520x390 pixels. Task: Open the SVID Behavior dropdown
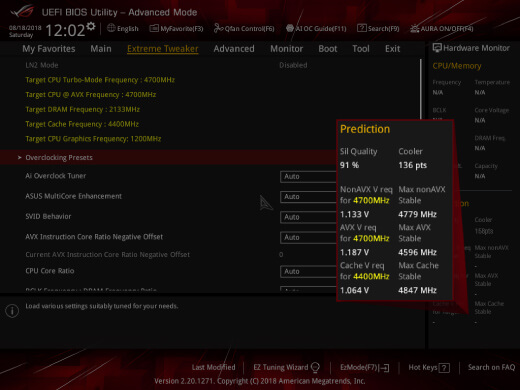click(308, 217)
